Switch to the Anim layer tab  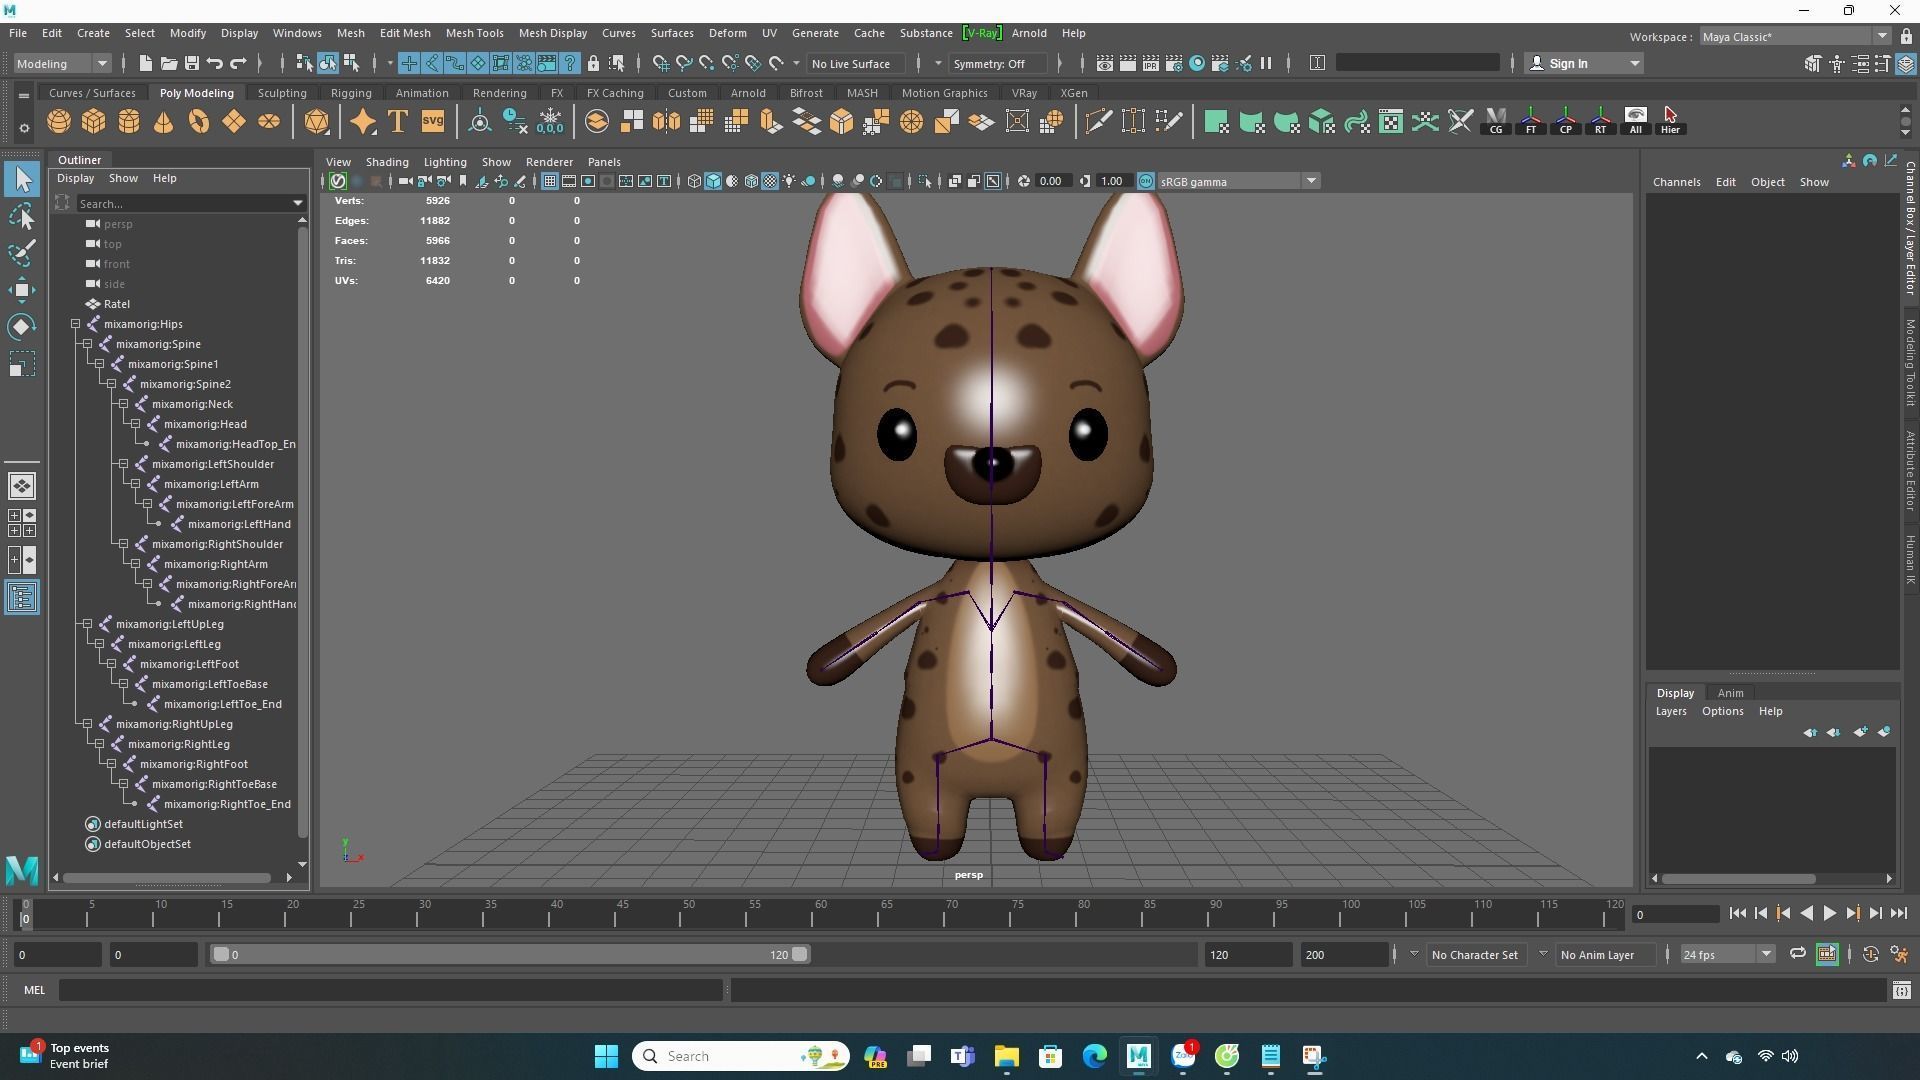coord(1730,692)
